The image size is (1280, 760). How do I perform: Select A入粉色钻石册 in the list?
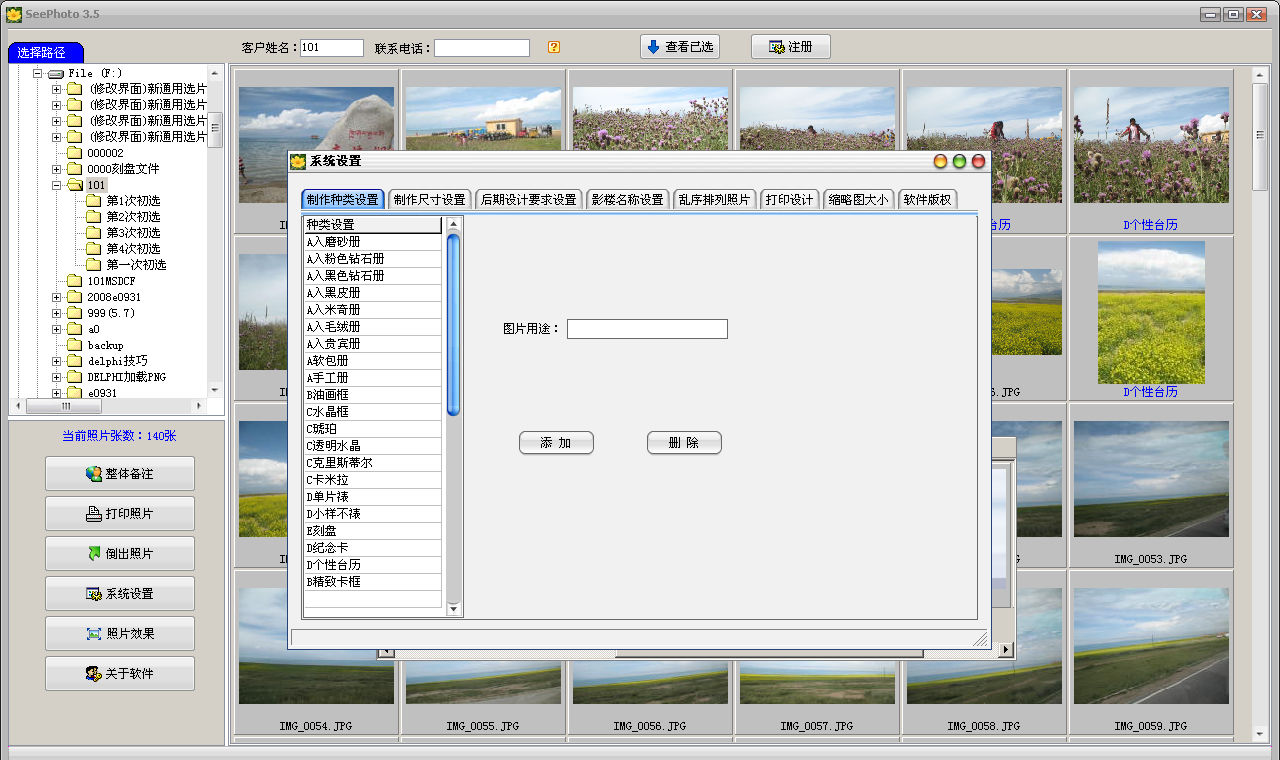373,259
